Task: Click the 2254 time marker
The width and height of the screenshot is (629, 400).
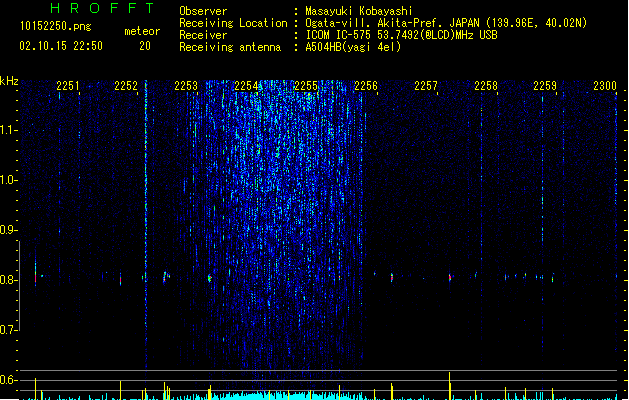Action: coord(246,86)
